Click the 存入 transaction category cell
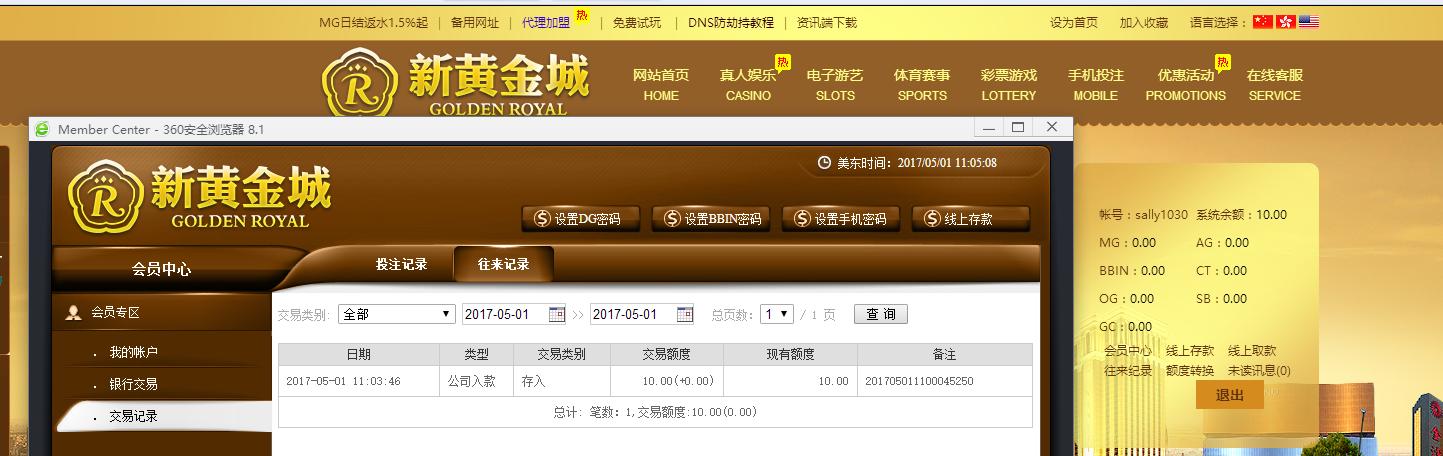Screen dimensions: 1443x456 562,382
